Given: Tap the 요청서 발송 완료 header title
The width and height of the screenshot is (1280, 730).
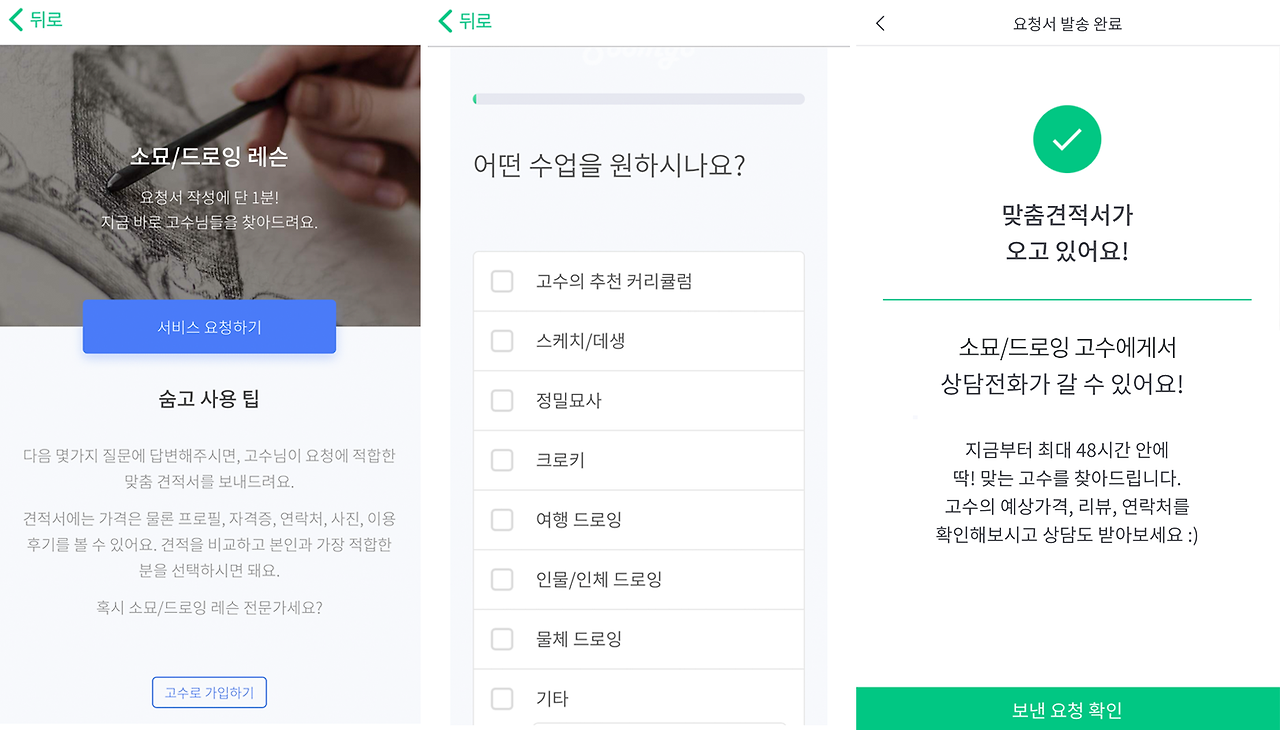Looking at the screenshot, I should tap(1067, 22).
